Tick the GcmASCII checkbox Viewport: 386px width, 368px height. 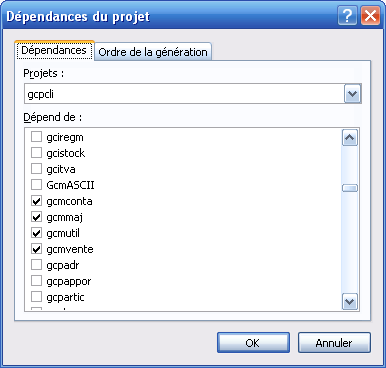[x=36, y=185]
